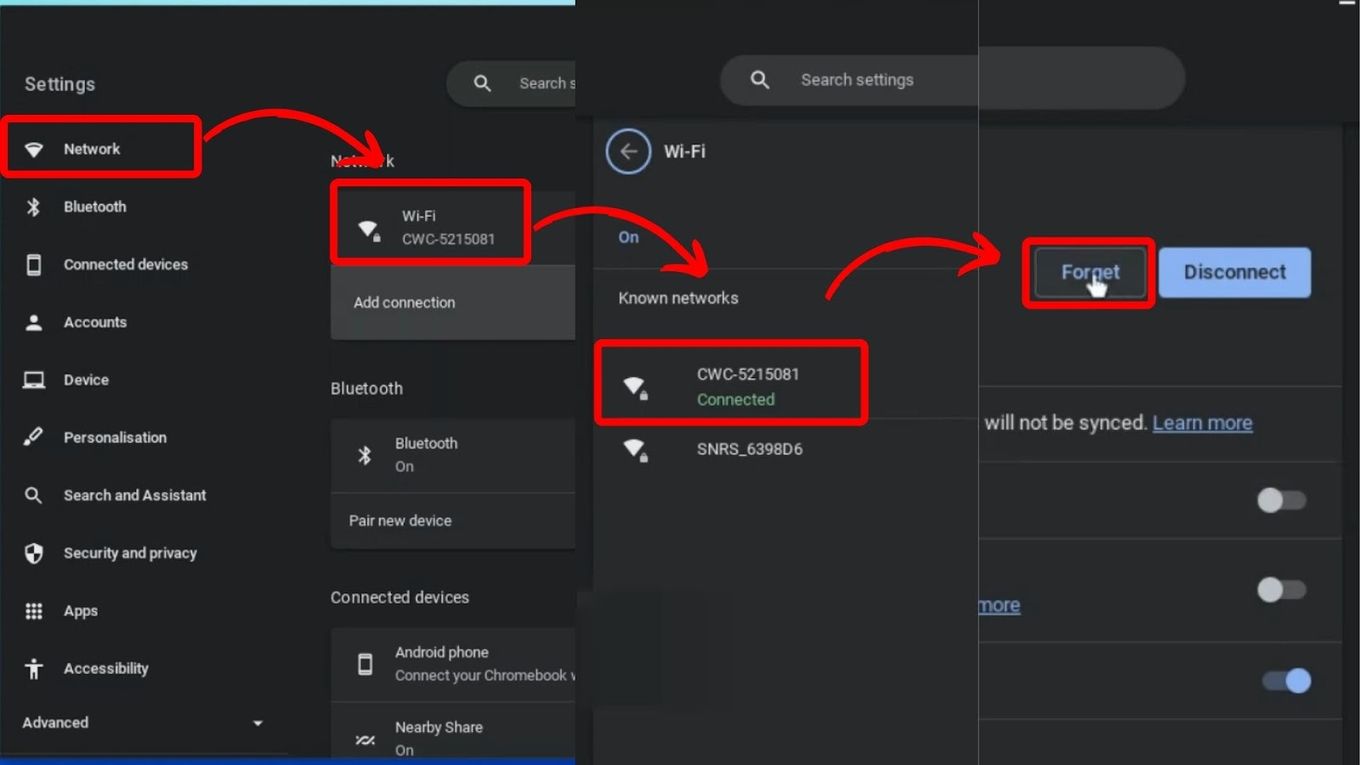Image resolution: width=1360 pixels, height=765 pixels.
Task: Select SNRS_6398D6 known network
Action: click(x=785, y=449)
